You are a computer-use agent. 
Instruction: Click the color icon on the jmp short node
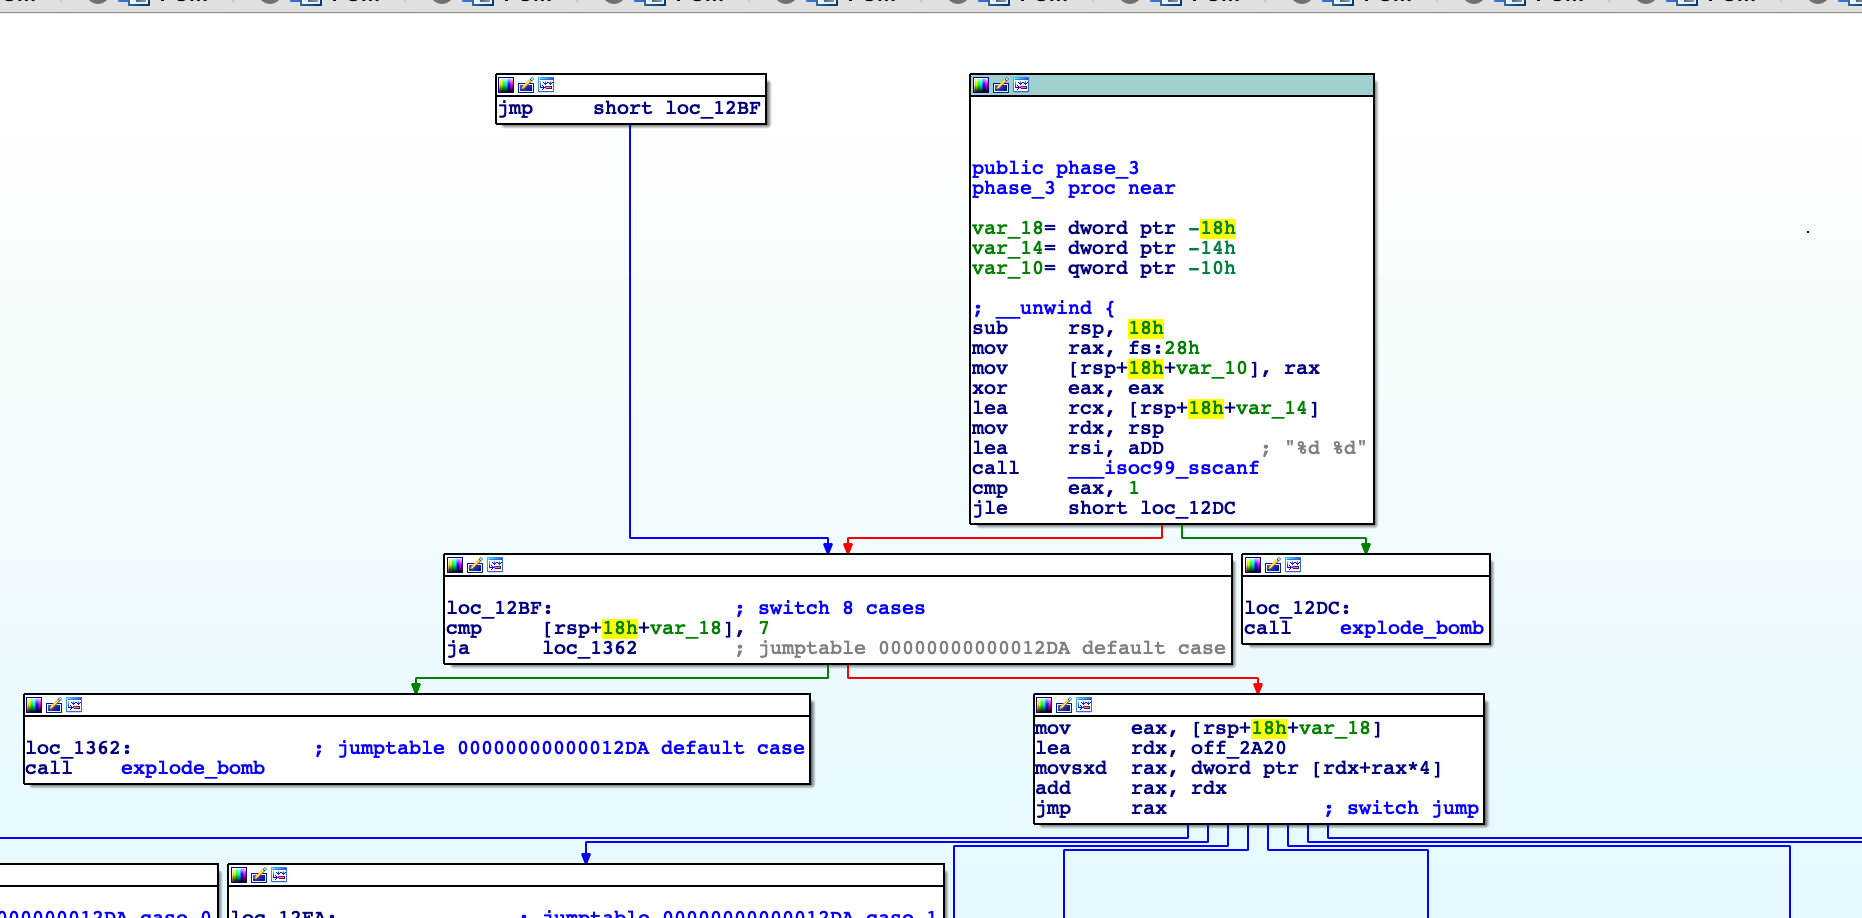click(x=506, y=85)
